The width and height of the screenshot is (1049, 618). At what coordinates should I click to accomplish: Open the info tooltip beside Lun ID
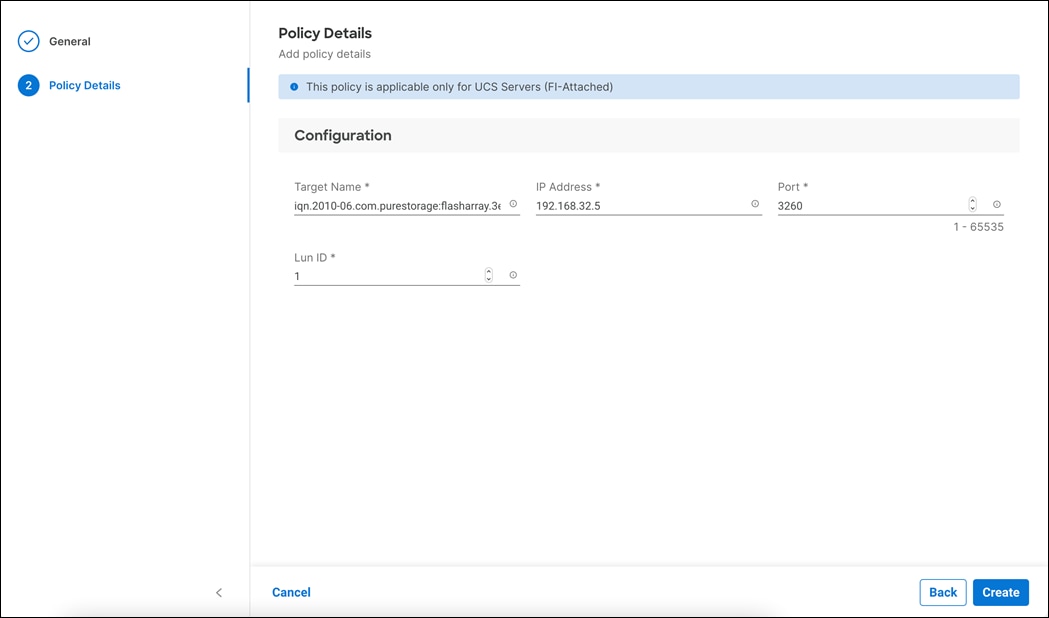pos(512,275)
